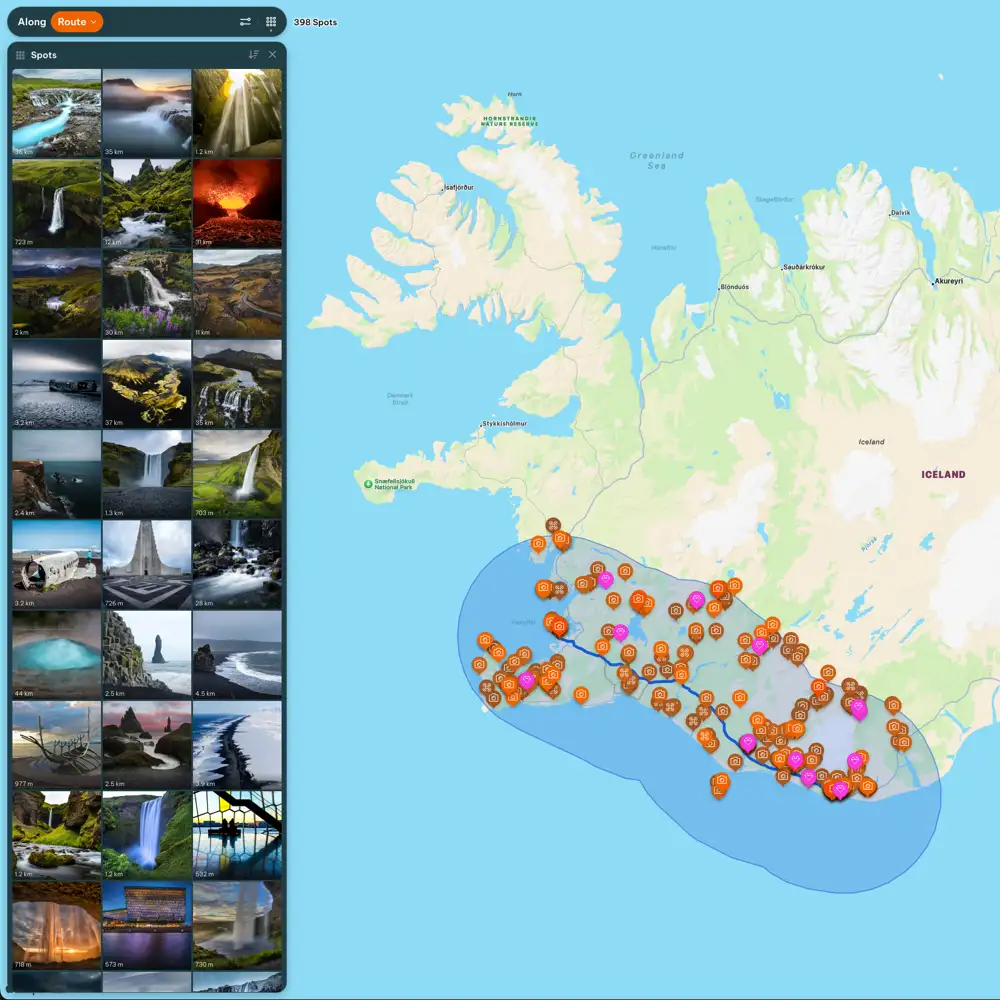
Task: Select the southernmost pink heart marker on coast
Action: [x=840, y=790]
